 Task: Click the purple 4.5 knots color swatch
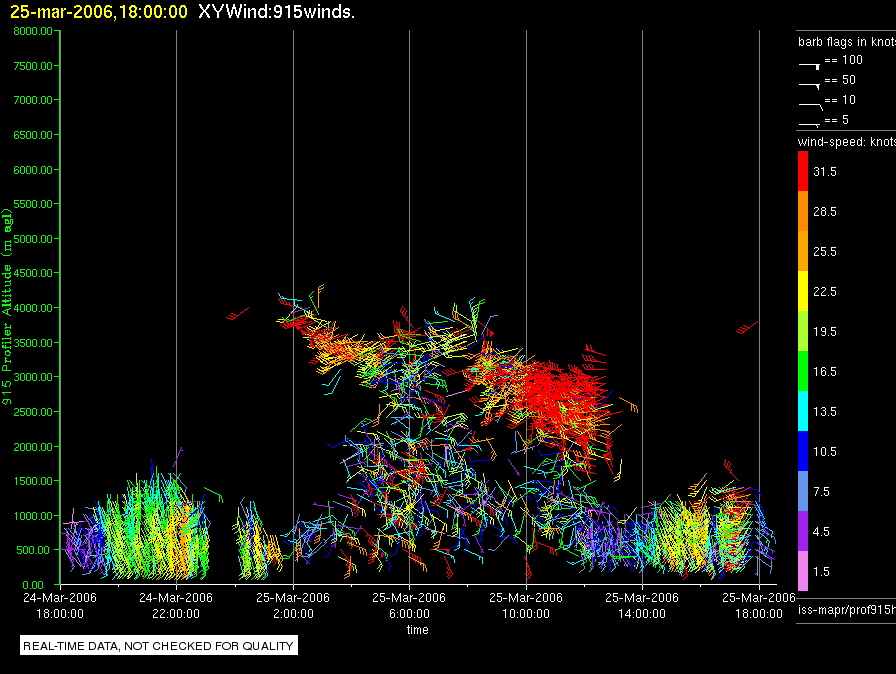[x=803, y=531]
